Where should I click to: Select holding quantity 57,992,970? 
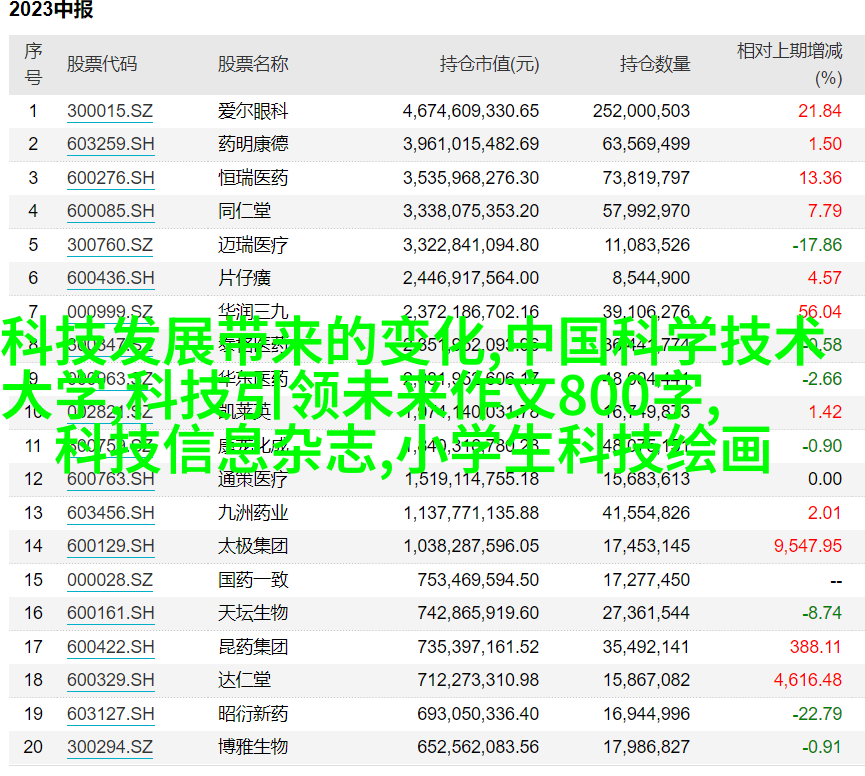(x=646, y=211)
